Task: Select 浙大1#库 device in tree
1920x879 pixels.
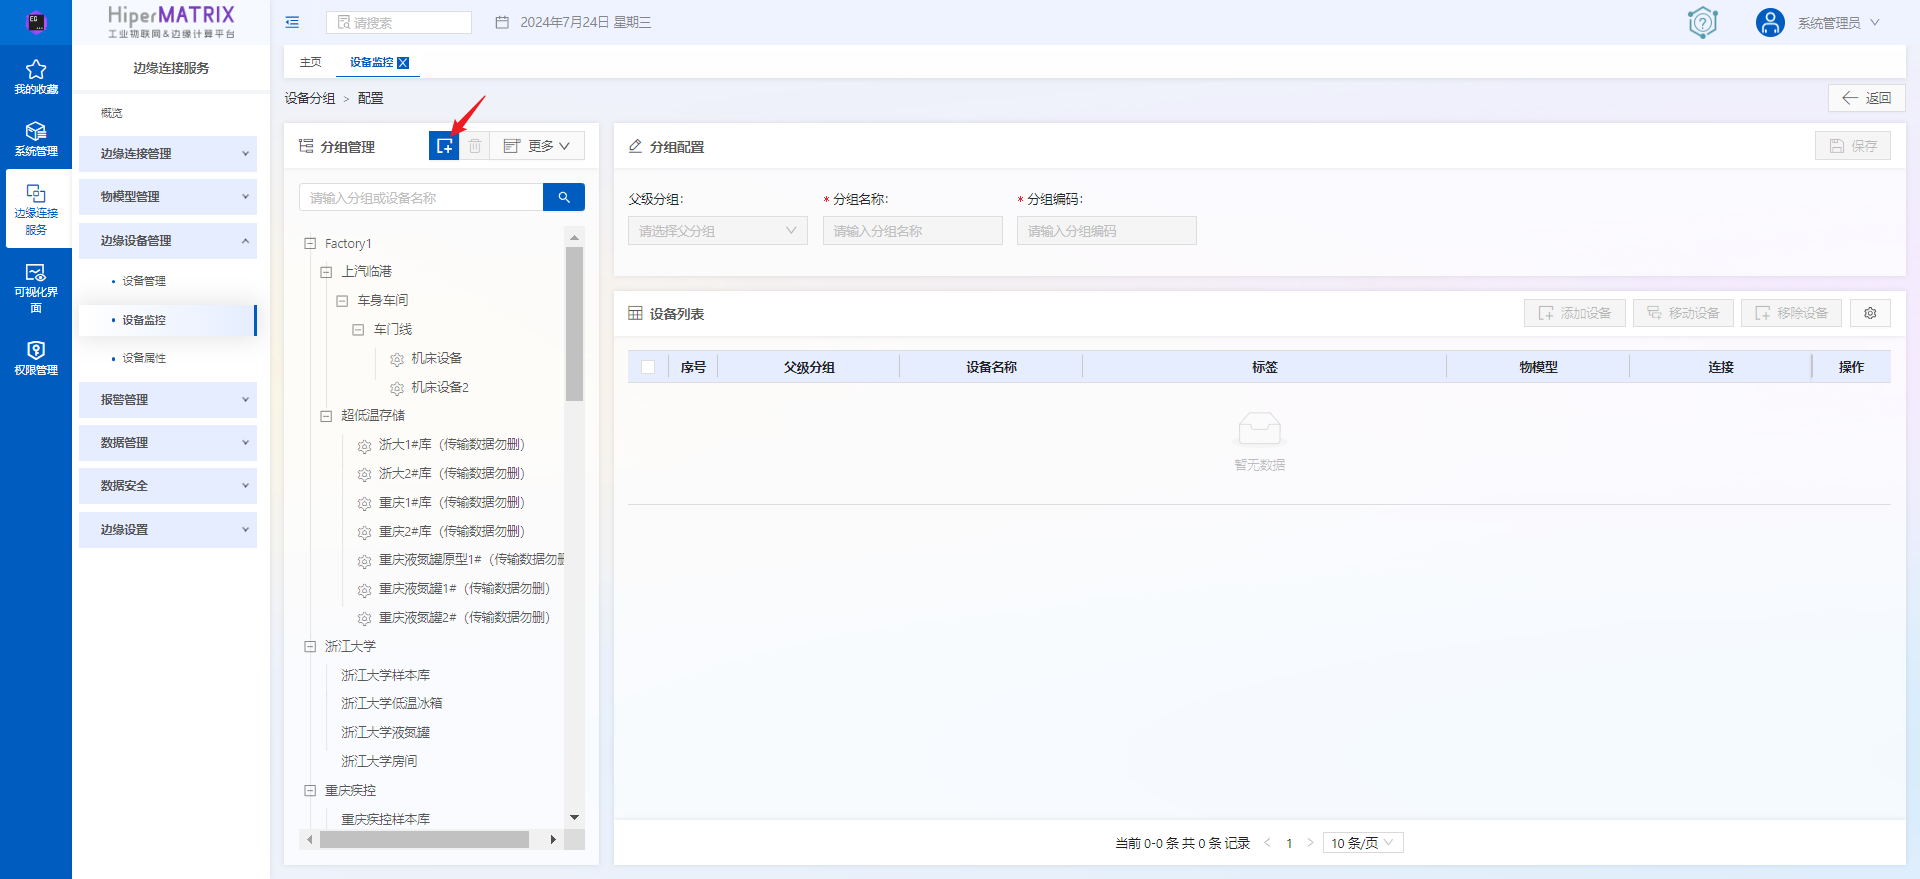Action: click(451, 444)
